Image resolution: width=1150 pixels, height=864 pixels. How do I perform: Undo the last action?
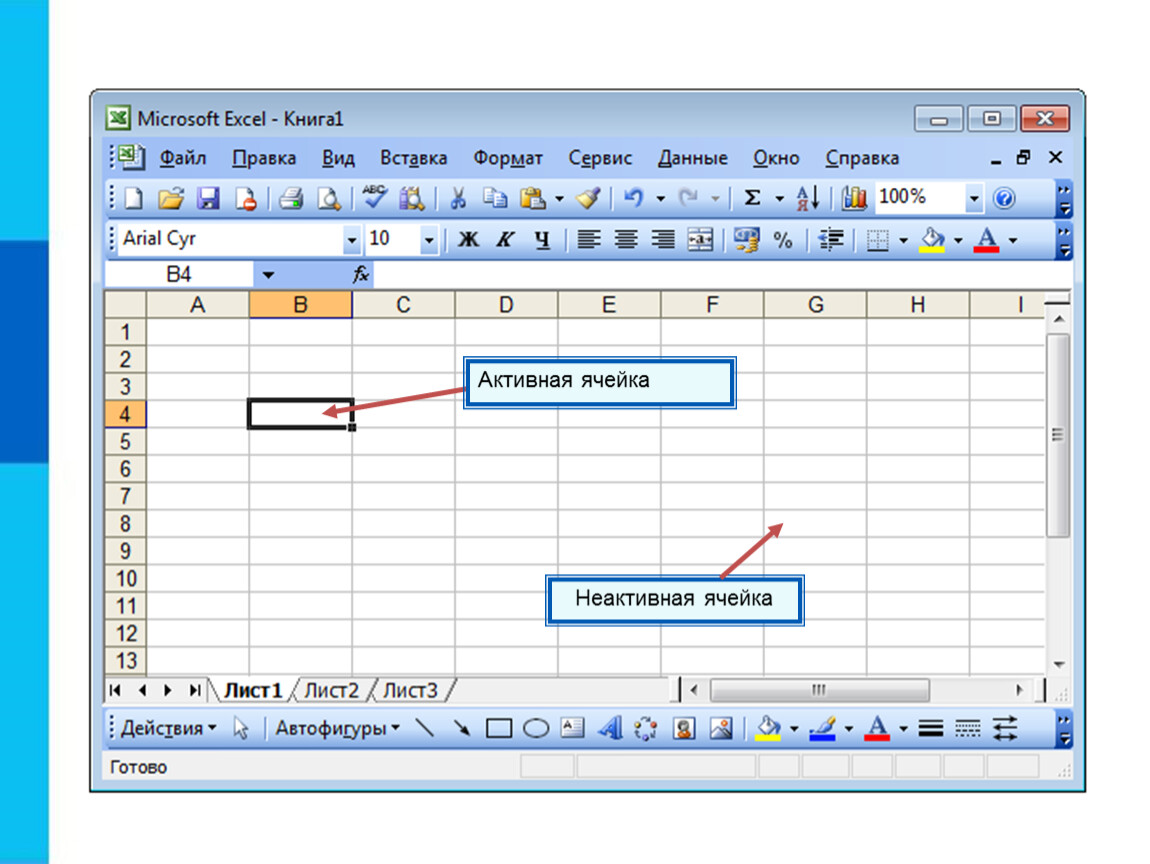click(633, 198)
